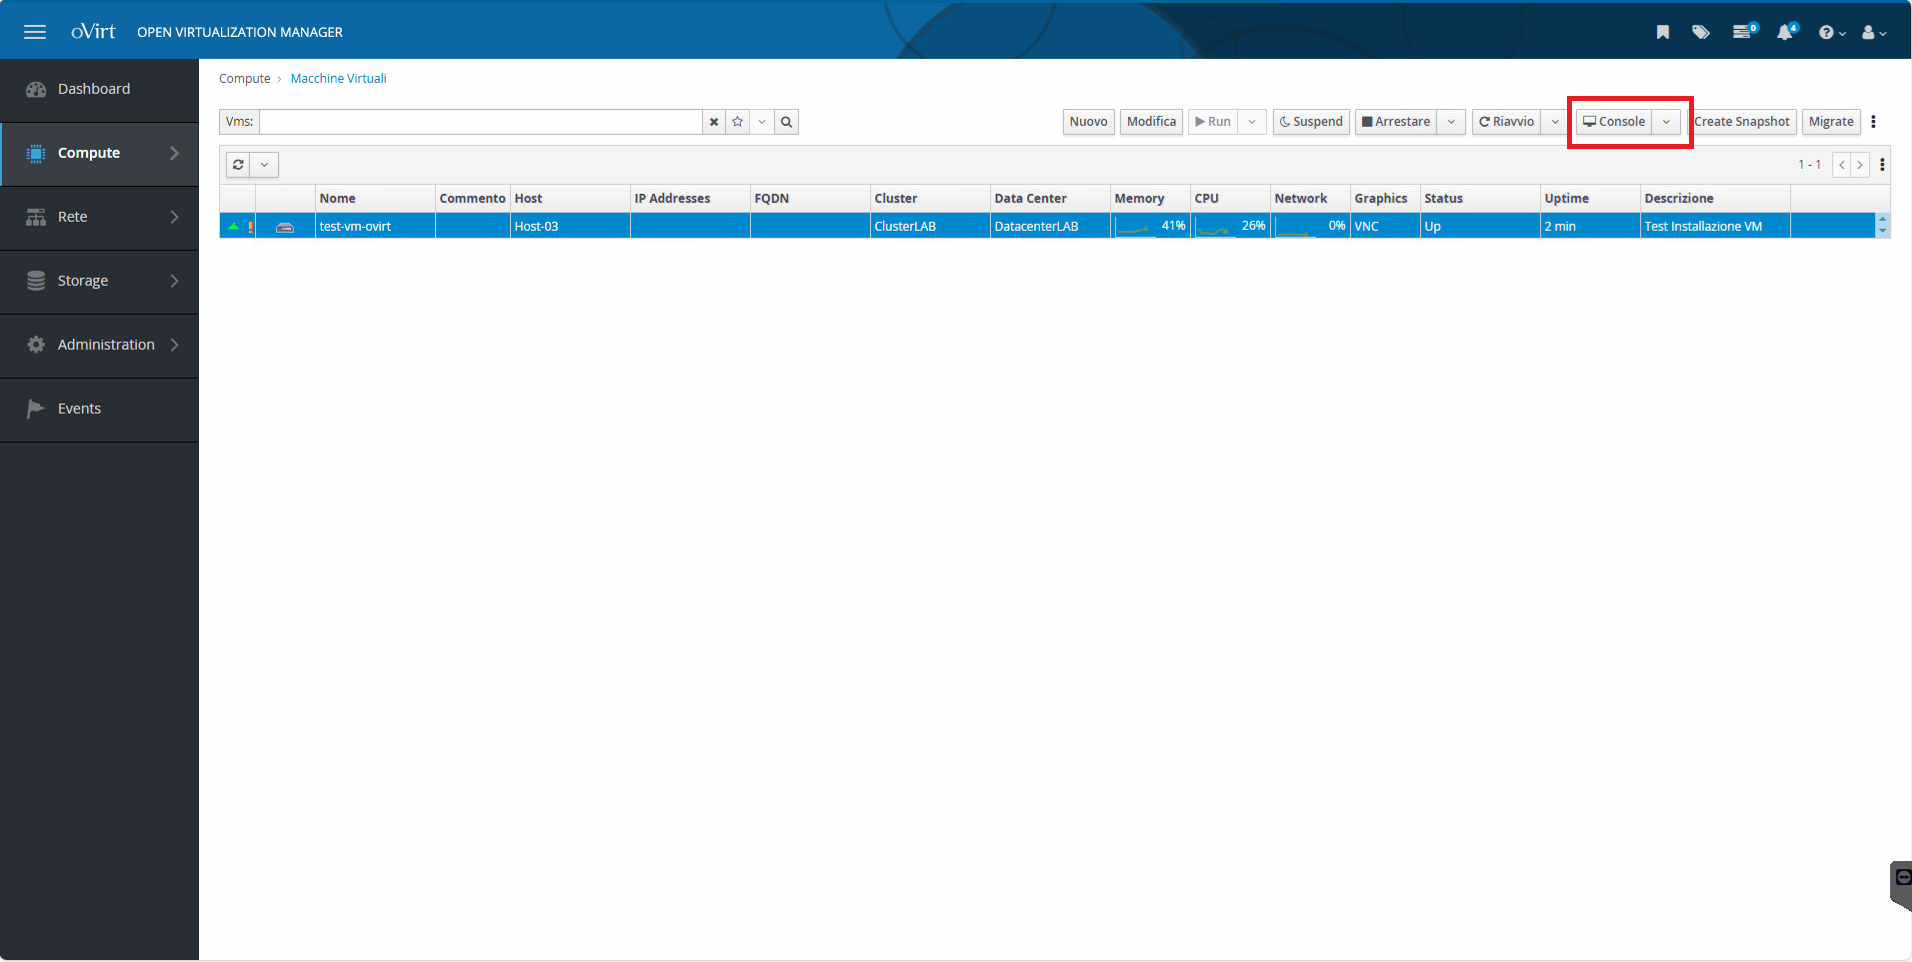The image size is (1912, 962).
Task: Open the notifications bell icon
Action: pyautogui.click(x=1786, y=31)
